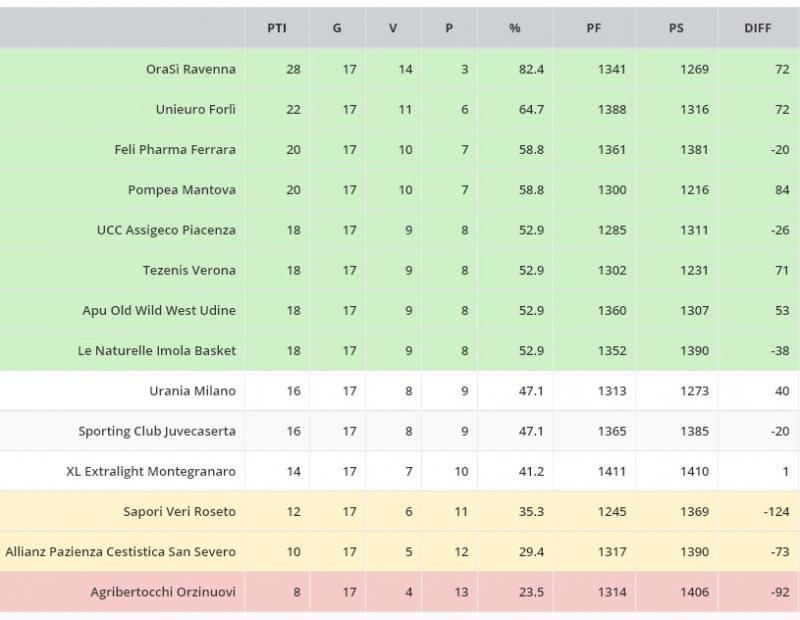Screen dimensions: 800x620
Task: Click XL Extralight Montegranaro name
Action: click(151, 471)
